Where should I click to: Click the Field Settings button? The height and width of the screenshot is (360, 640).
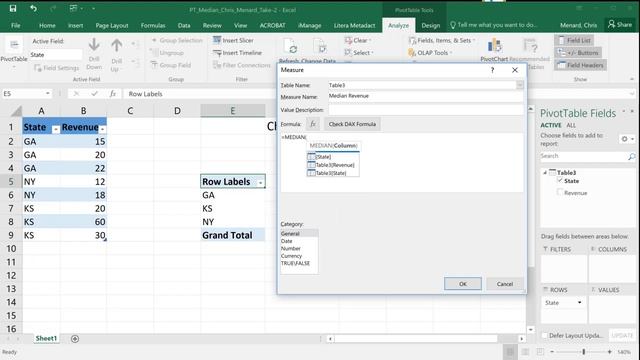[x=57, y=68]
